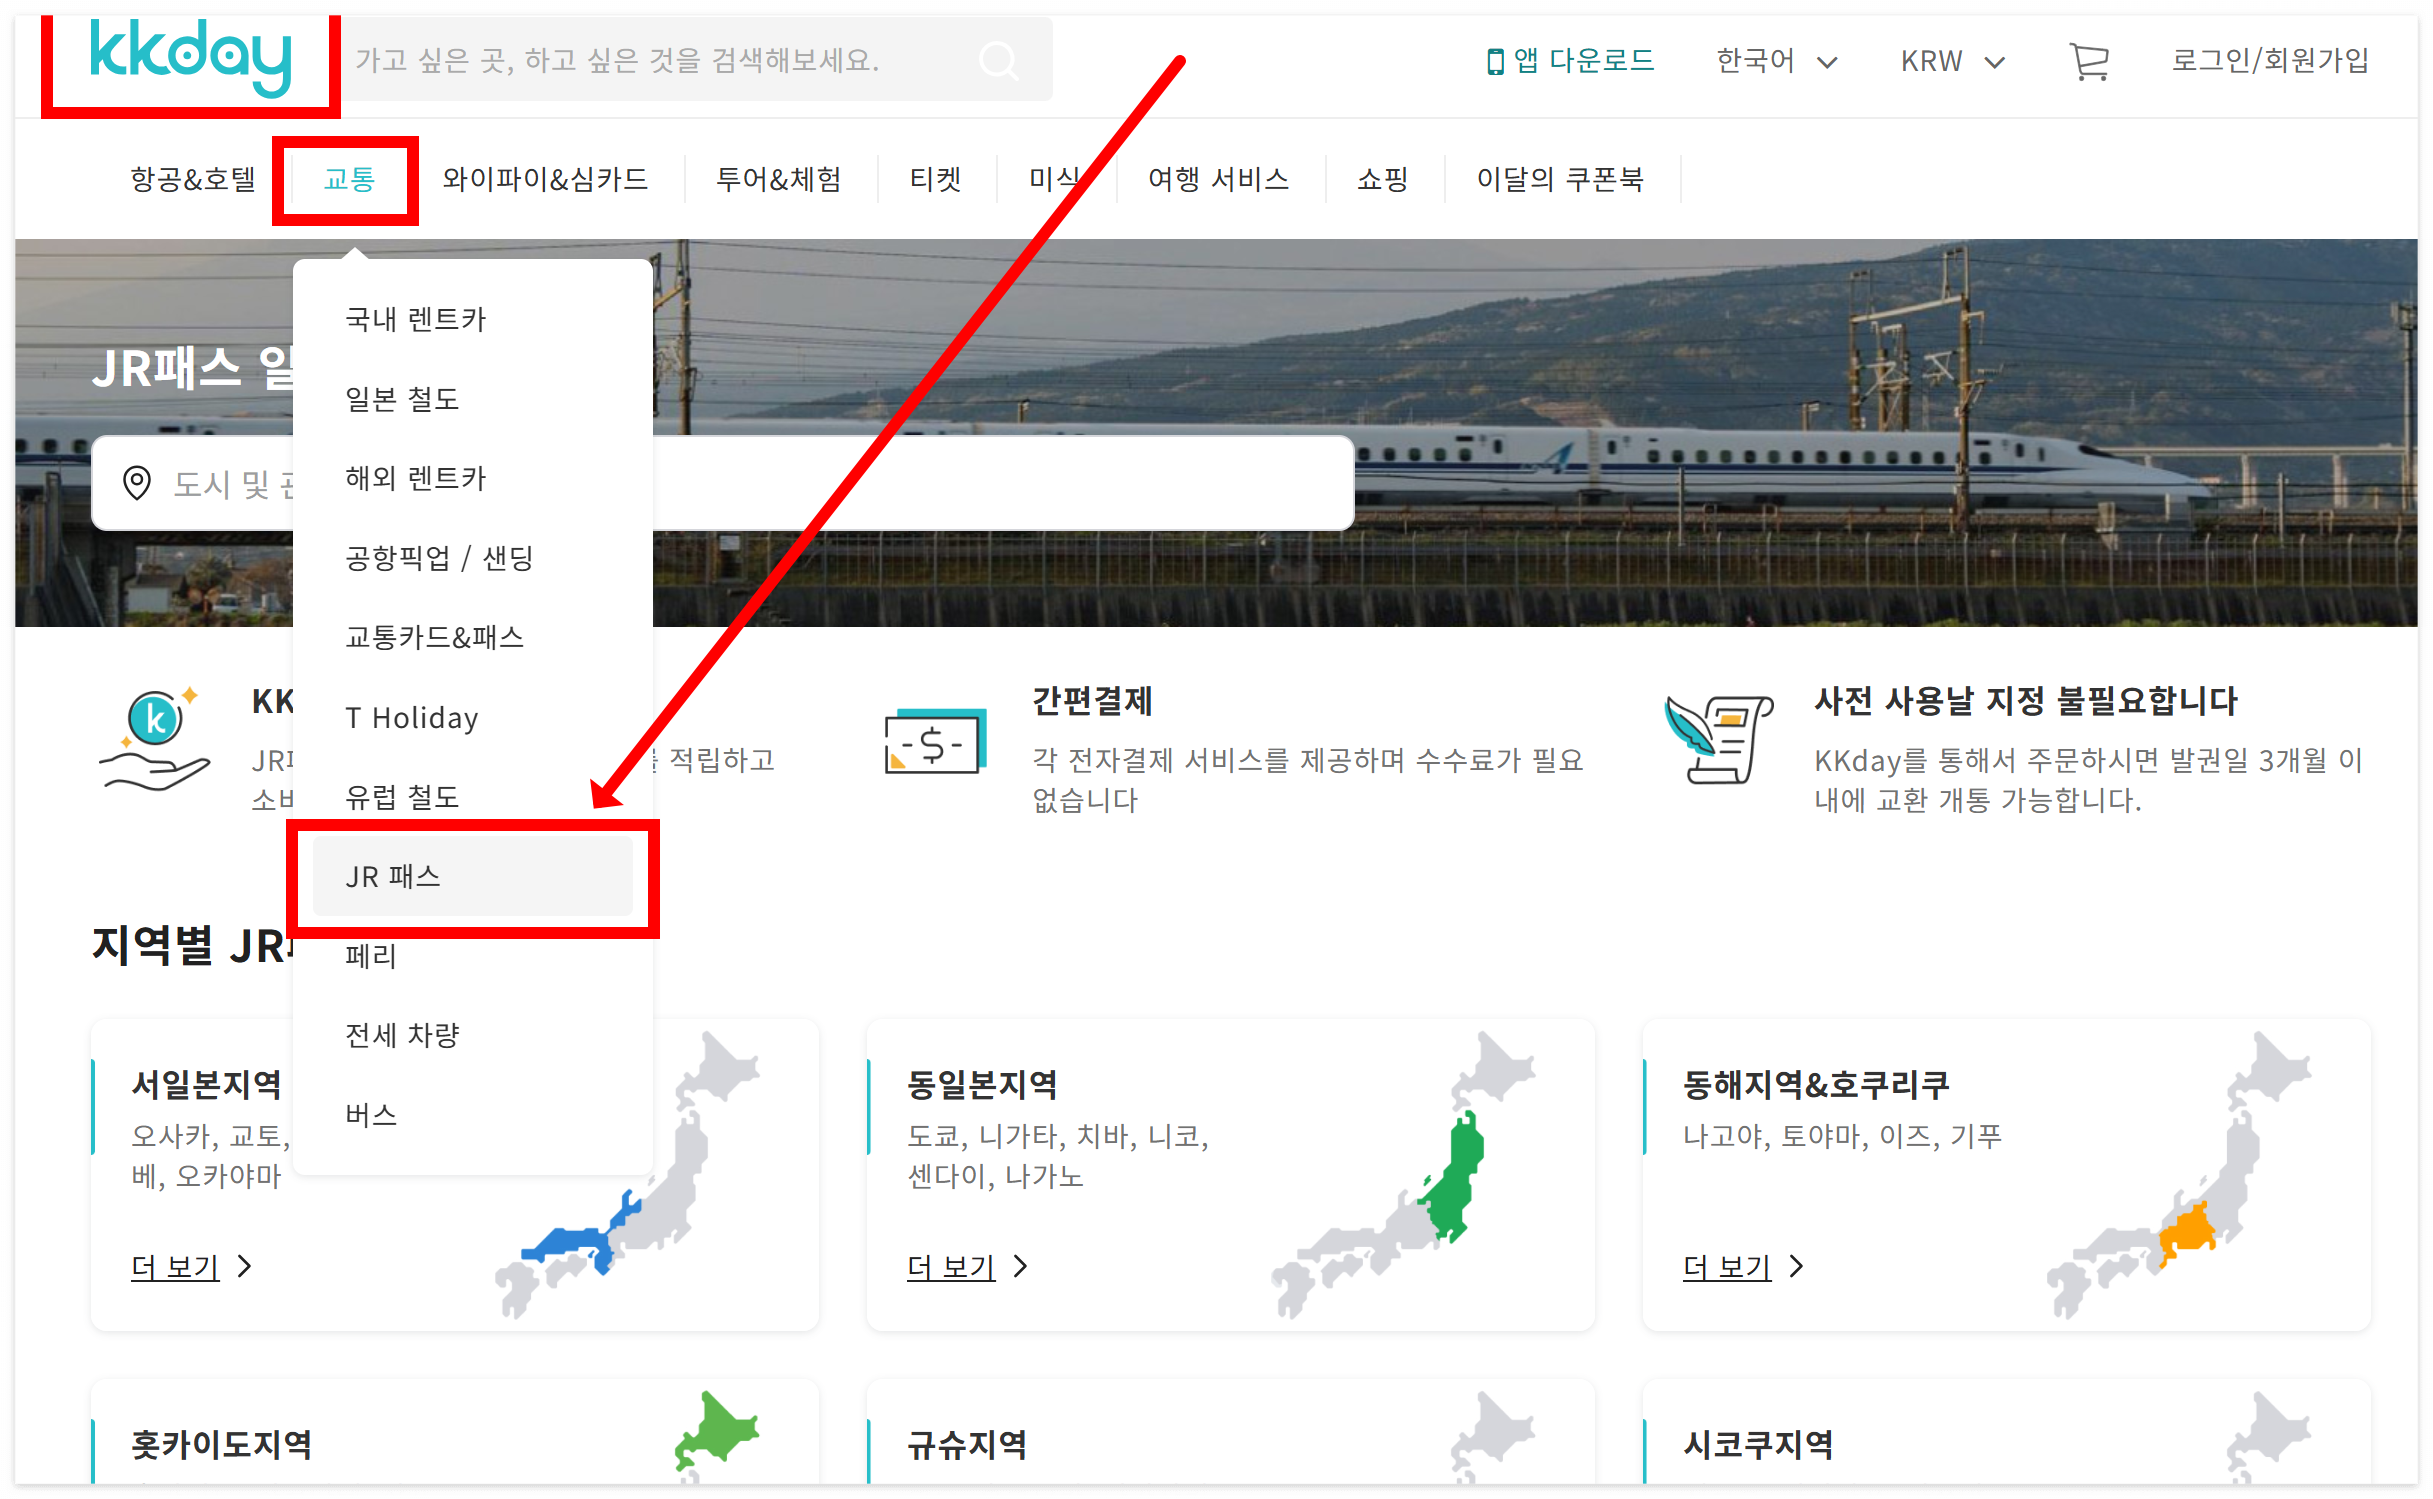The height and width of the screenshot is (1499, 2433).
Task: Open the 미식 menu
Action: [1054, 179]
